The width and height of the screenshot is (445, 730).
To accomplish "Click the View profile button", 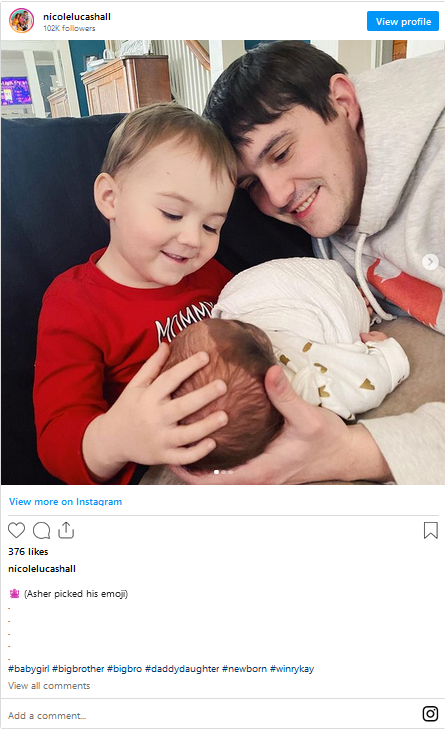I will pyautogui.click(x=403, y=21).
